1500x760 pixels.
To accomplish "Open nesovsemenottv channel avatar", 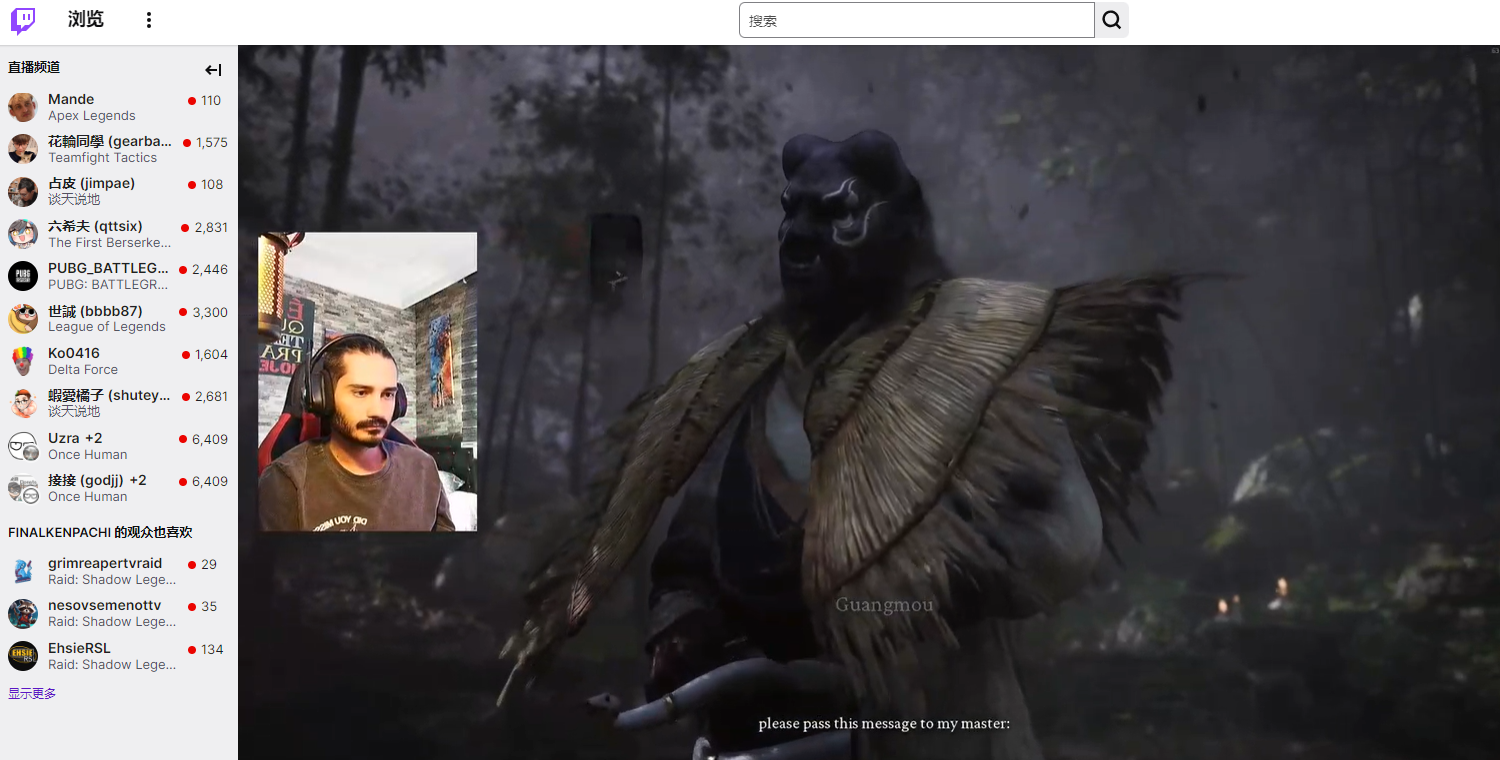I will coord(23,614).
